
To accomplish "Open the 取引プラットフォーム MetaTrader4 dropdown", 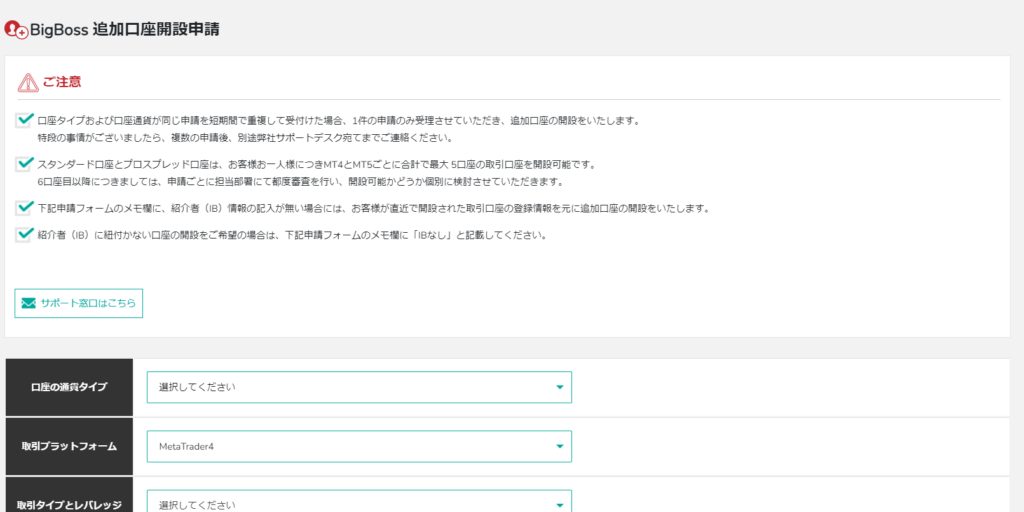I will tap(359, 446).
